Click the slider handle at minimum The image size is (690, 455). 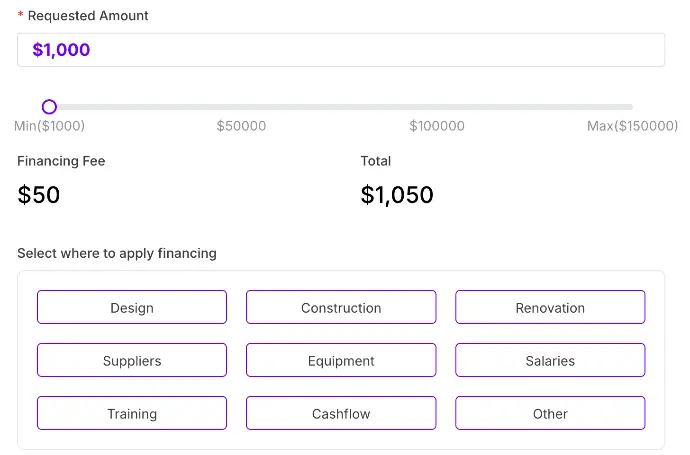coord(49,107)
